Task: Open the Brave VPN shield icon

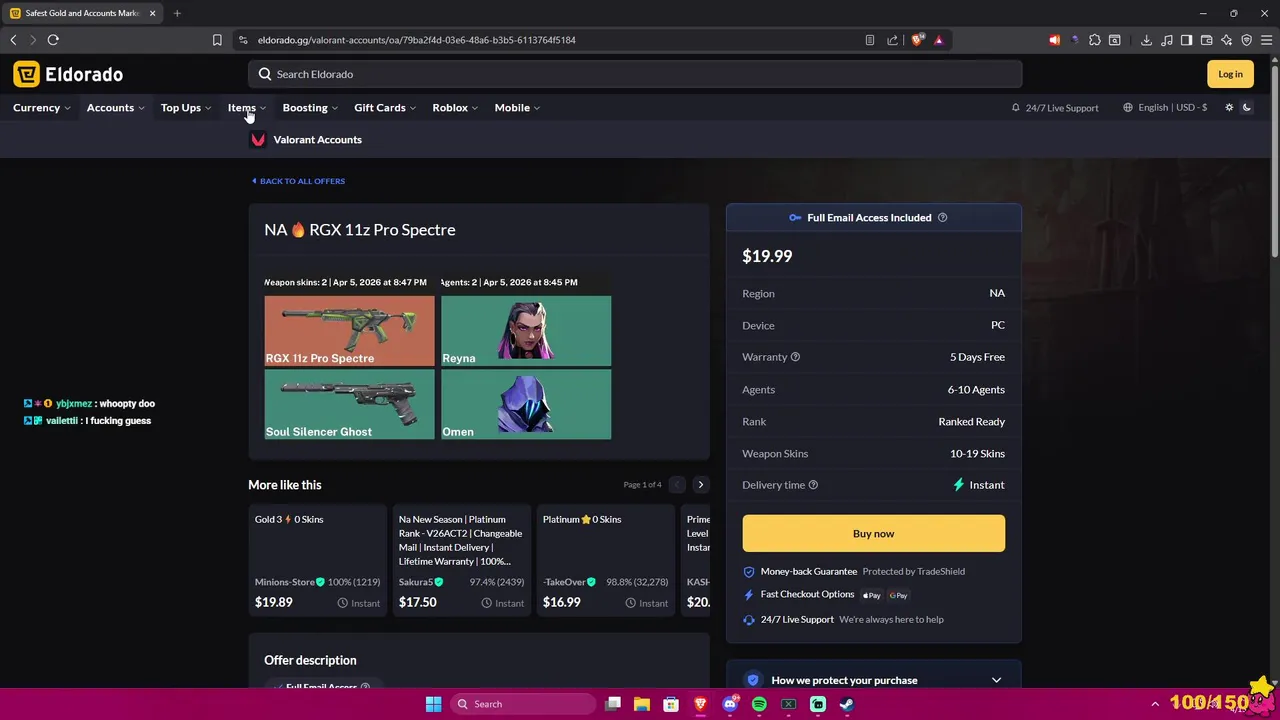Action: [1246, 40]
